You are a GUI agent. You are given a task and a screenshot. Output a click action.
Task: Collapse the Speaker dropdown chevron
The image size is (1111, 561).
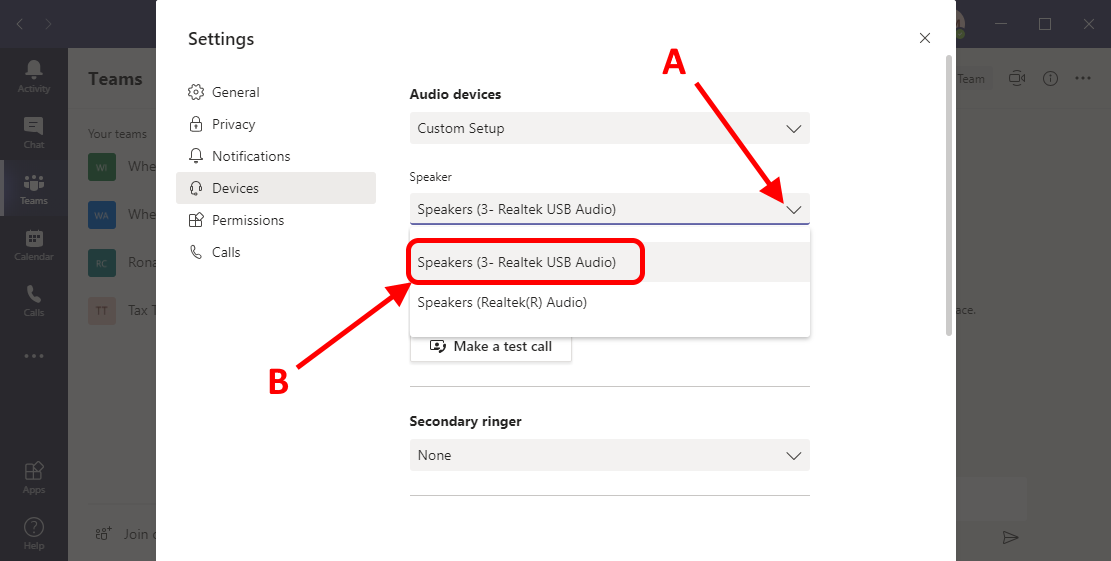794,210
